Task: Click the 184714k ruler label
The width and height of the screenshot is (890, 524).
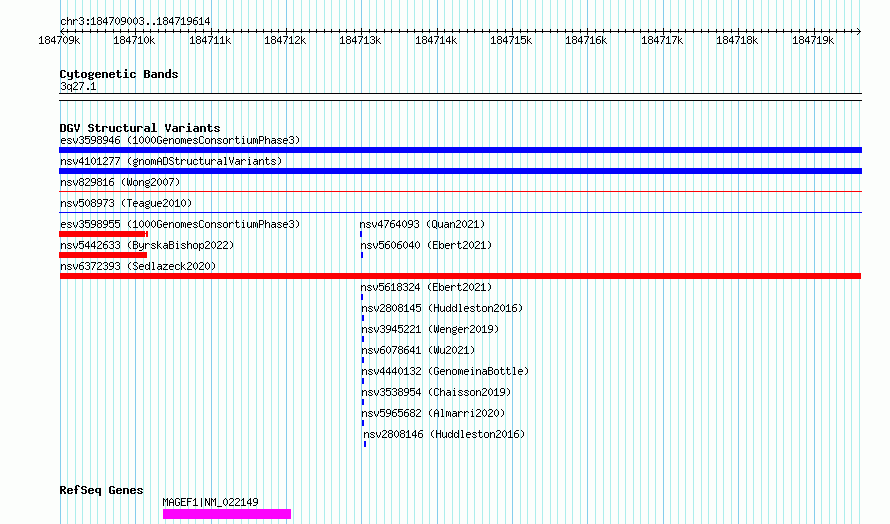Action: pyautogui.click(x=436, y=40)
